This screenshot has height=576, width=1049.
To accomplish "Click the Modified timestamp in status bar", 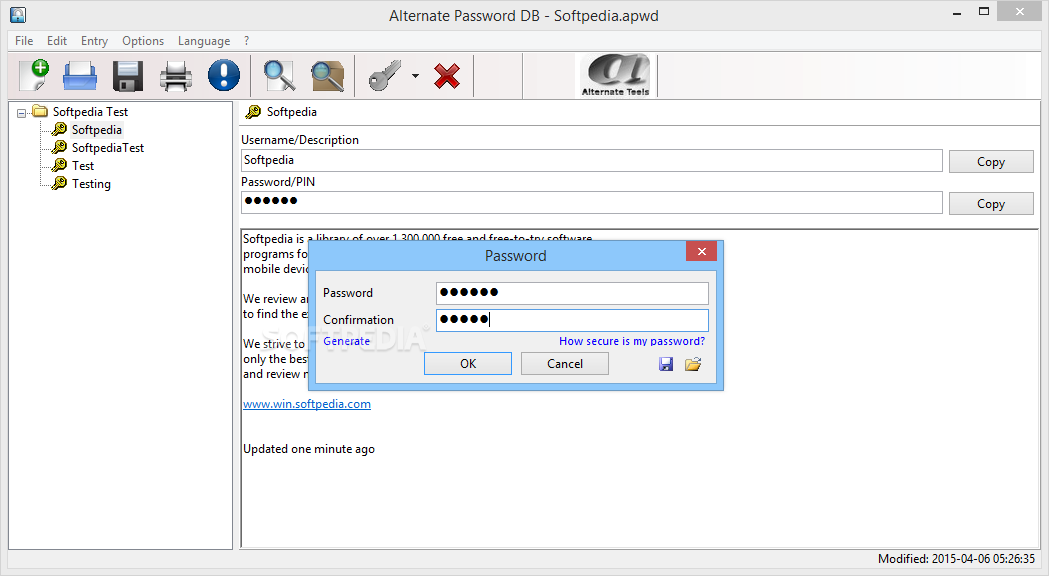I will click(x=956, y=559).
